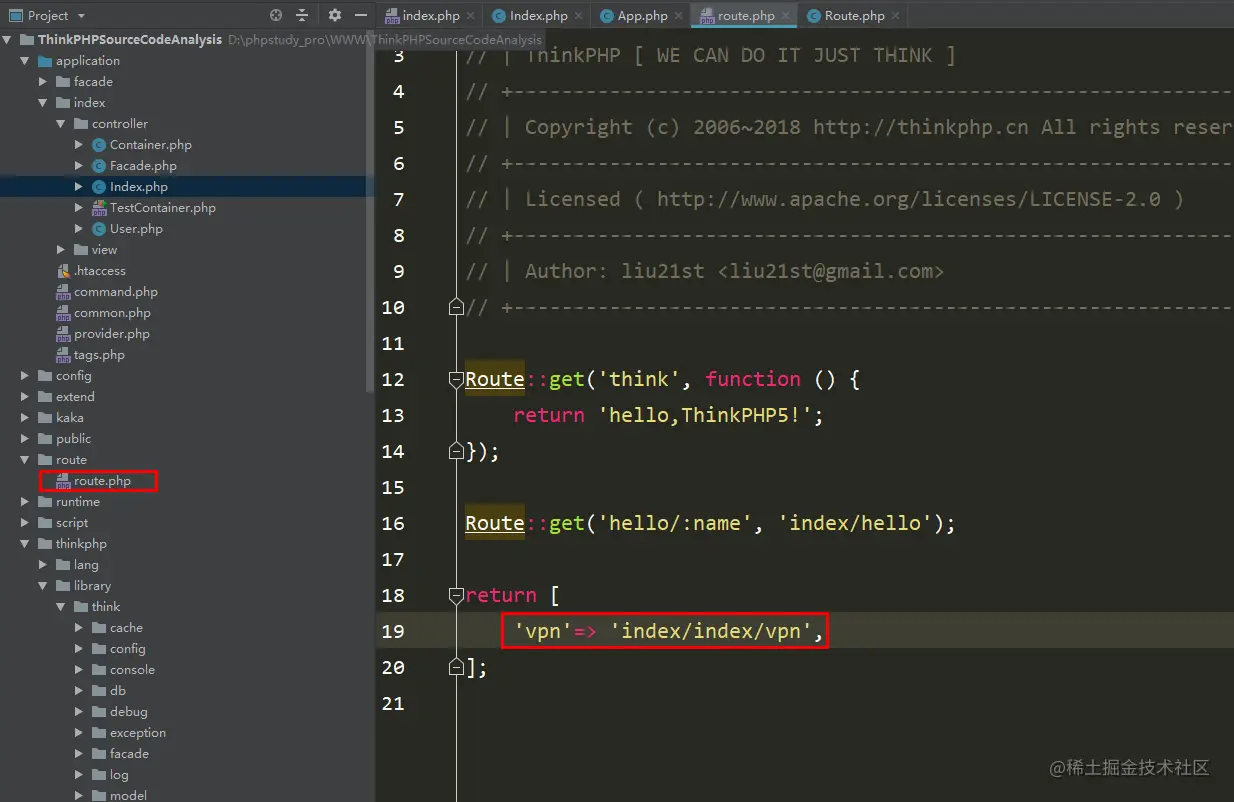The image size is (1234, 802).
Task: Collapse the controller folder arrow
Action: click(x=61, y=124)
